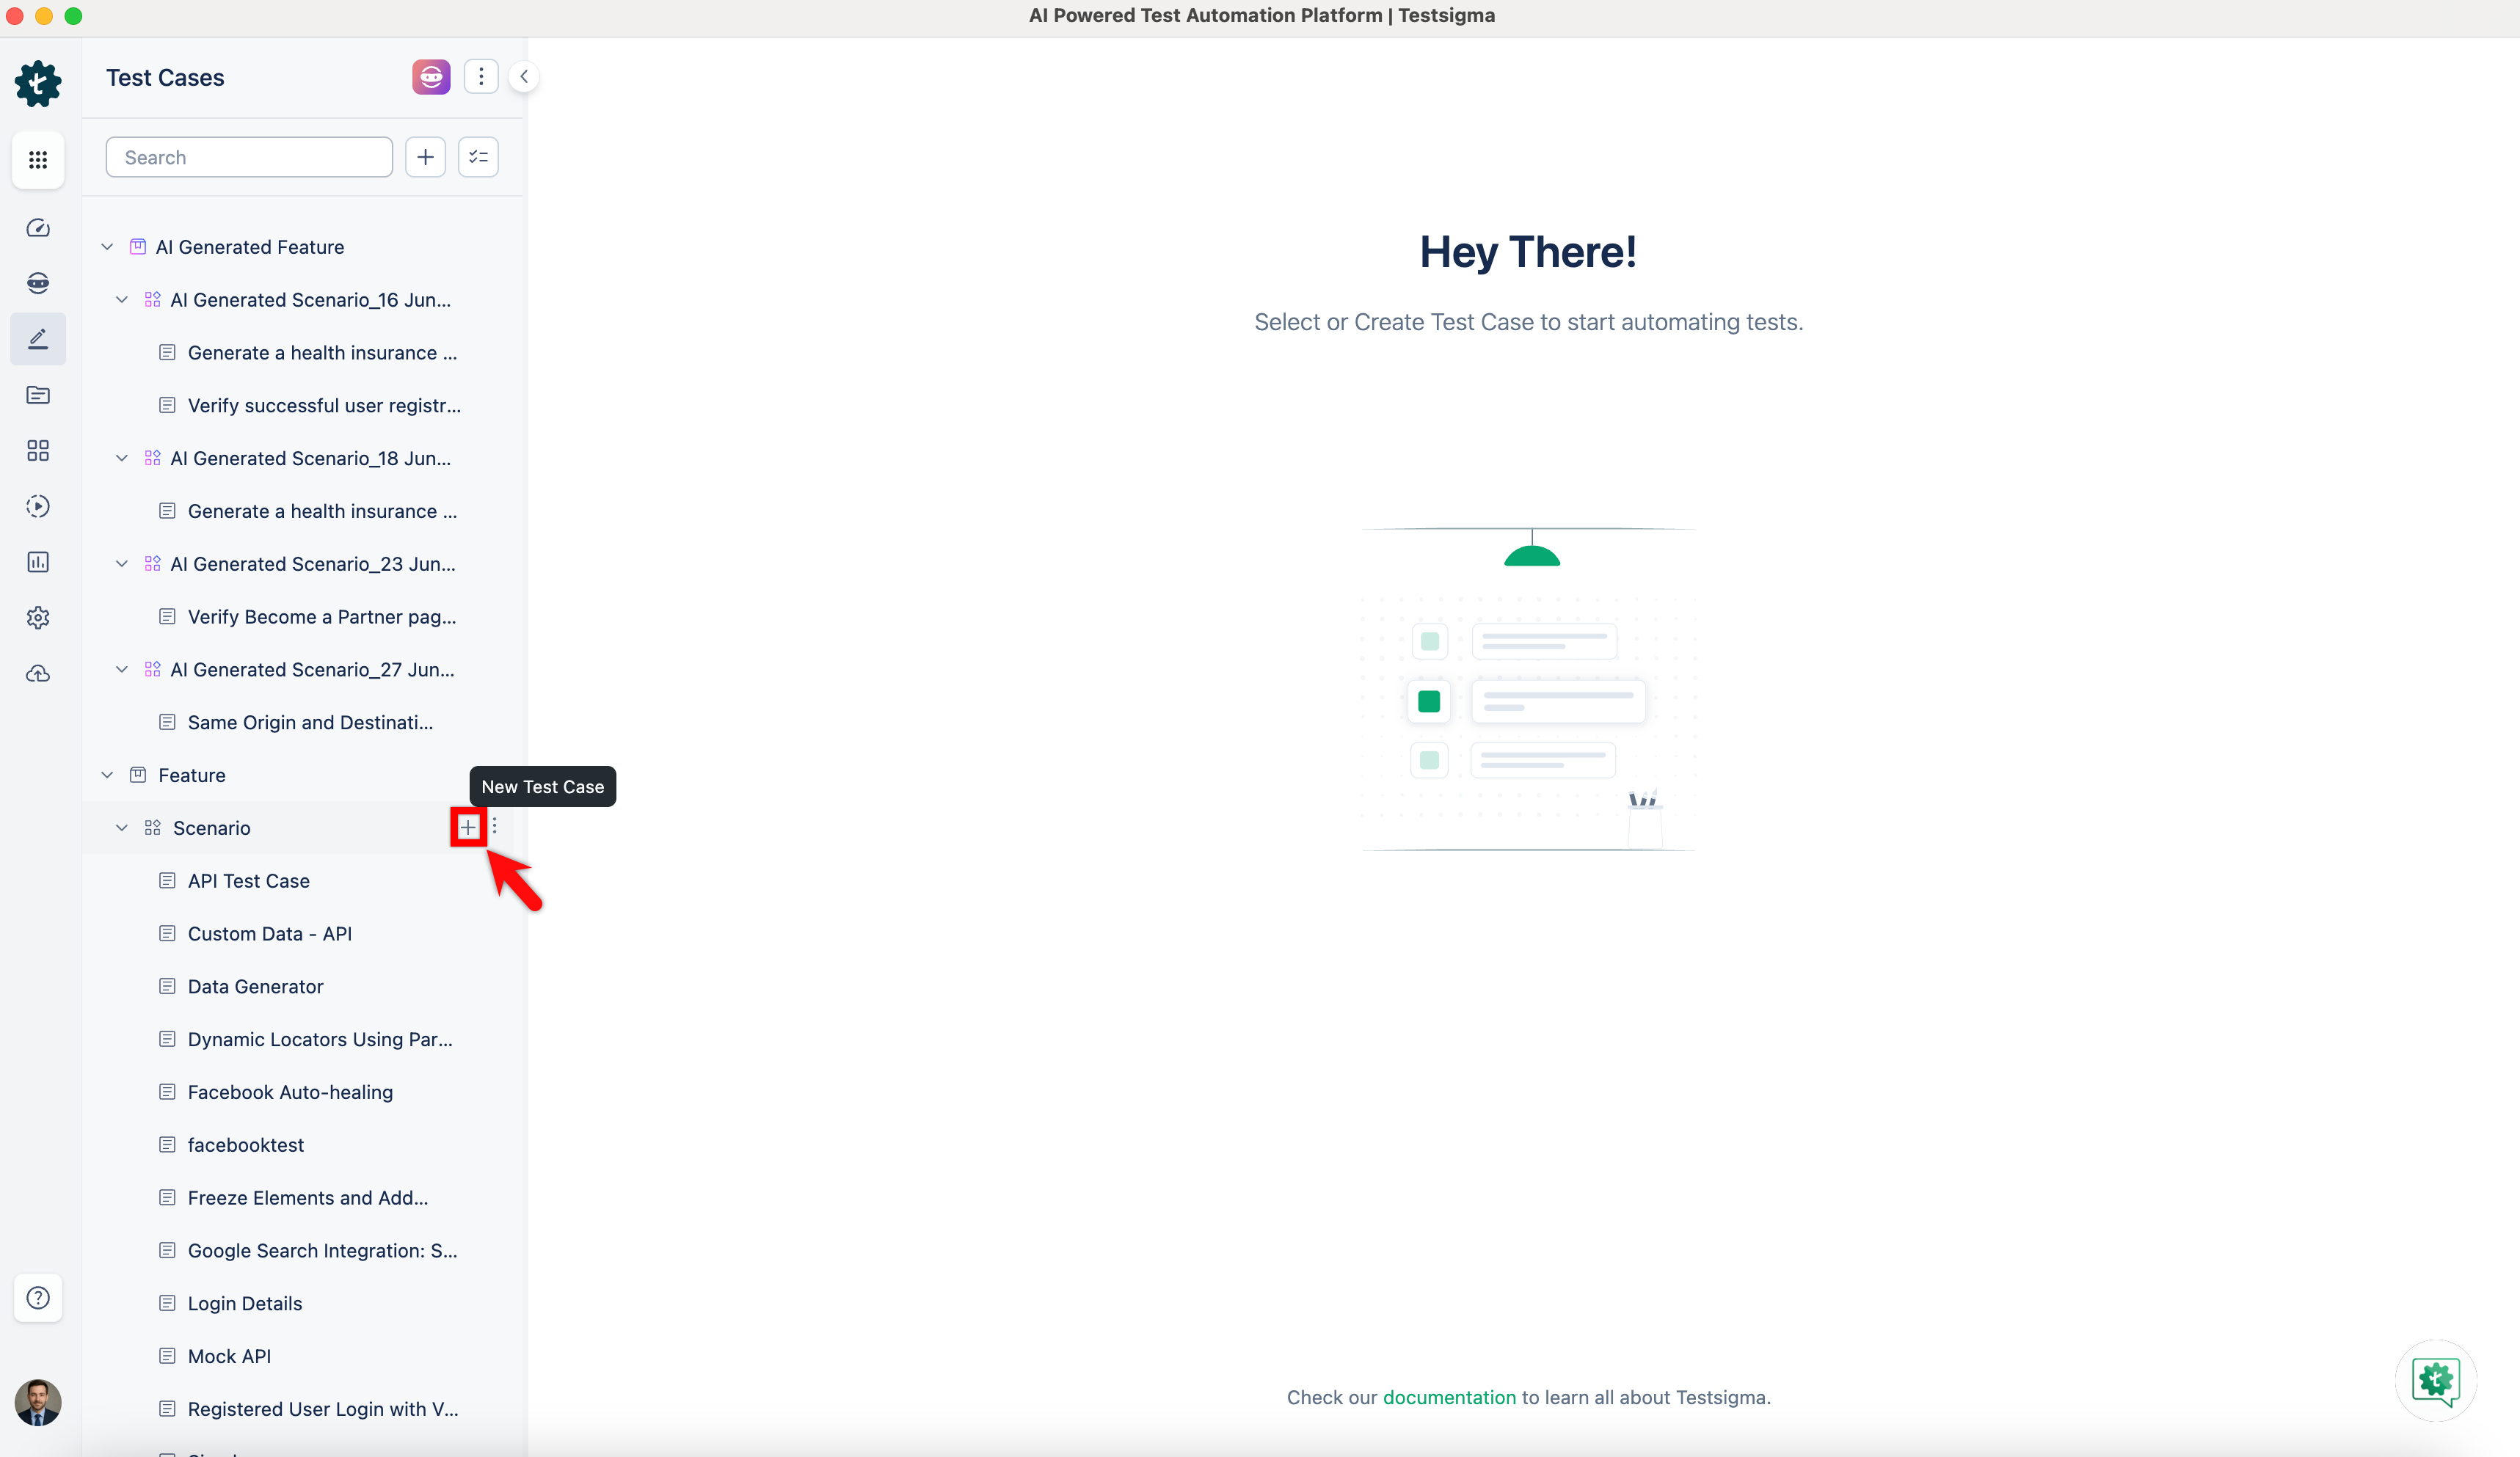Open the Dashboard speedometer icon in sidebar
This screenshot has width=2520, height=1457.
click(38, 228)
